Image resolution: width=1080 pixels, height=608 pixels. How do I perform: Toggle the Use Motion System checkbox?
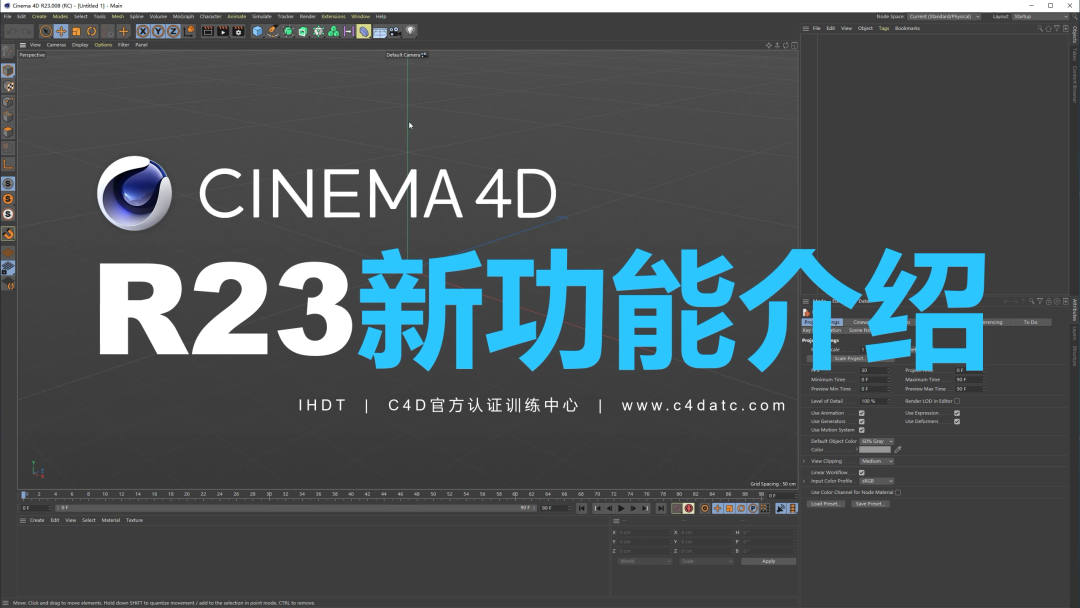pos(861,430)
